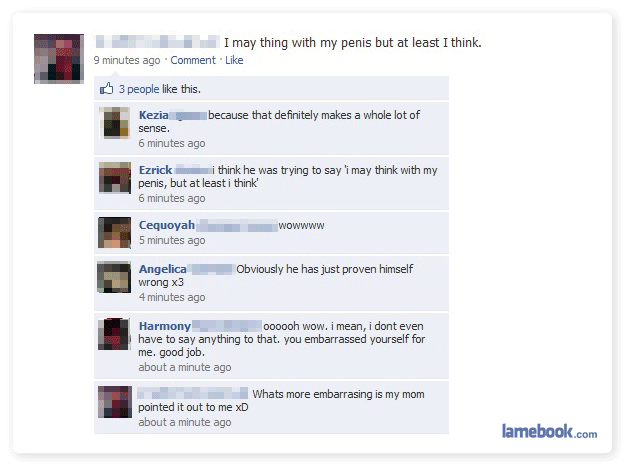
Task: Click the Like link under the post
Action: (x=234, y=60)
